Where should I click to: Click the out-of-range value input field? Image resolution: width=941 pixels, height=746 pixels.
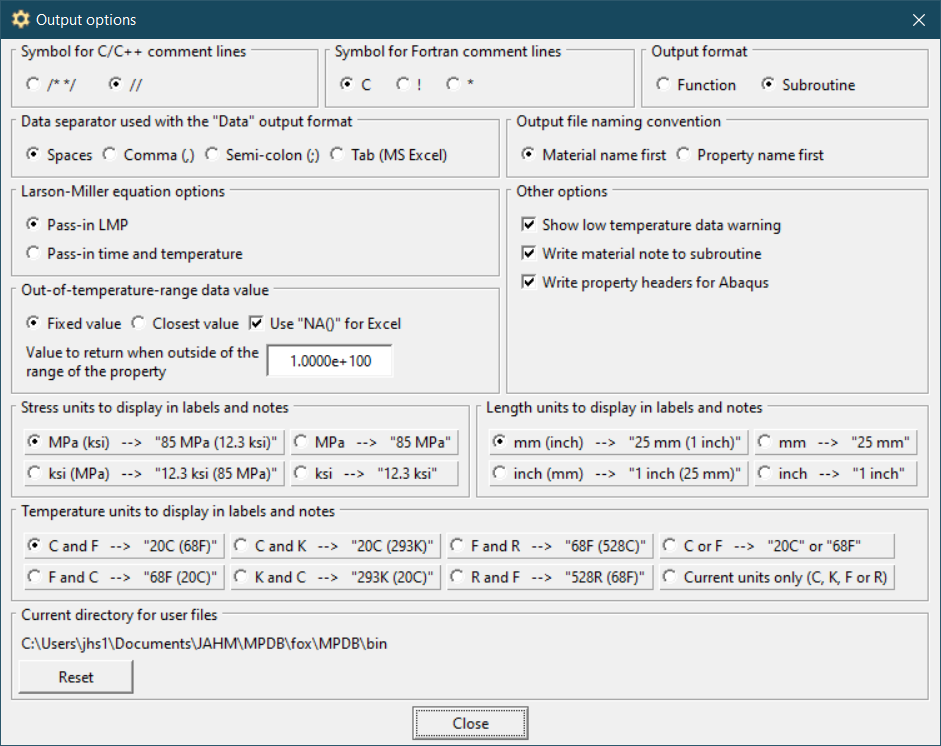pyautogui.click(x=329, y=361)
